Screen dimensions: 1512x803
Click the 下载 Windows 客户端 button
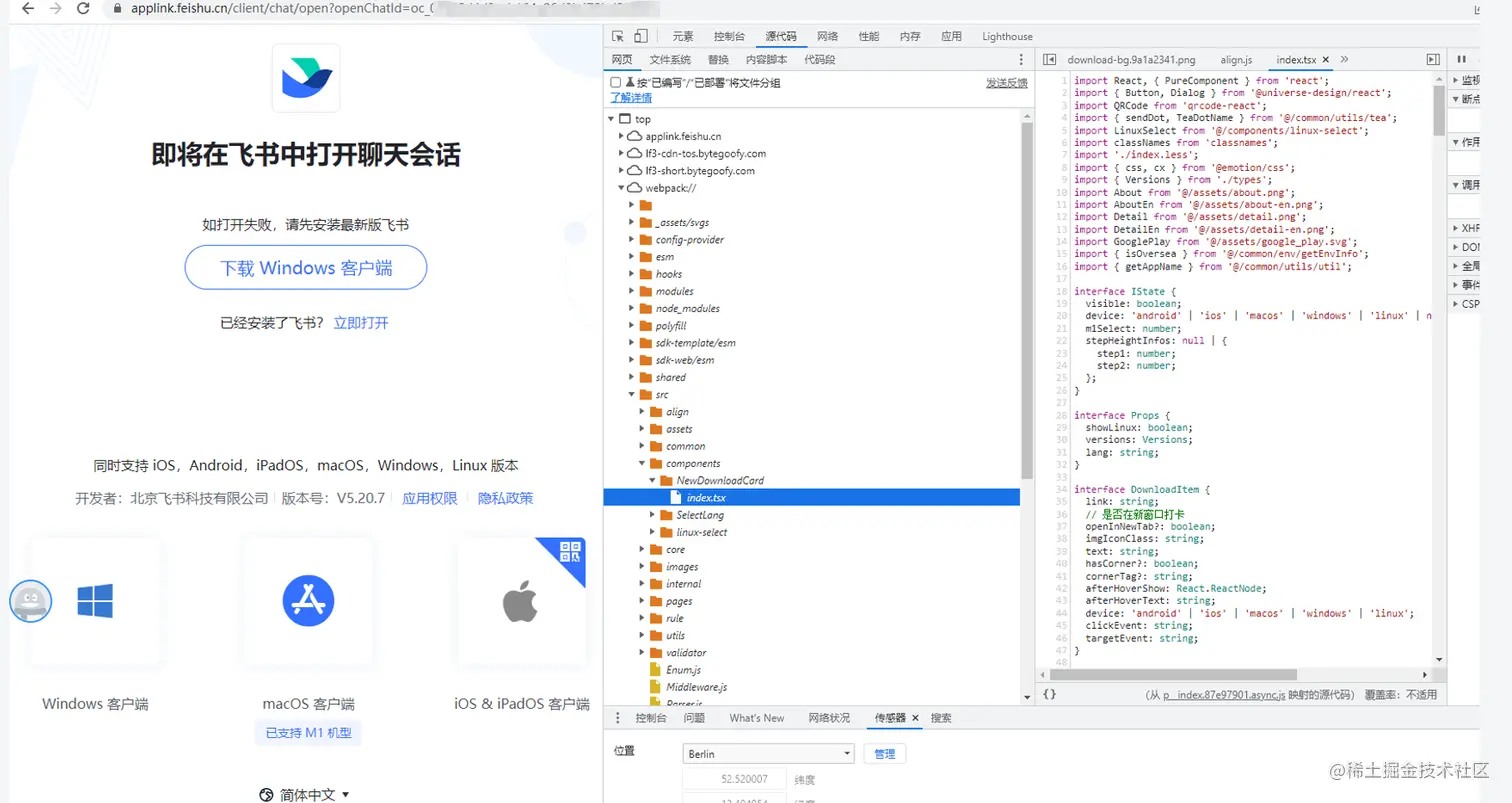pos(306,267)
